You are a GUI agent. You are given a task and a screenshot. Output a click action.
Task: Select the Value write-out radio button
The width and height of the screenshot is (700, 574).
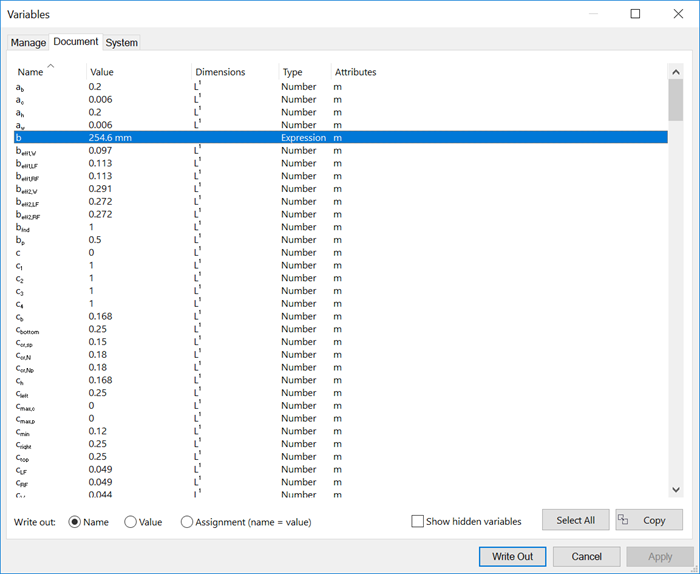click(x=130, y=522)
